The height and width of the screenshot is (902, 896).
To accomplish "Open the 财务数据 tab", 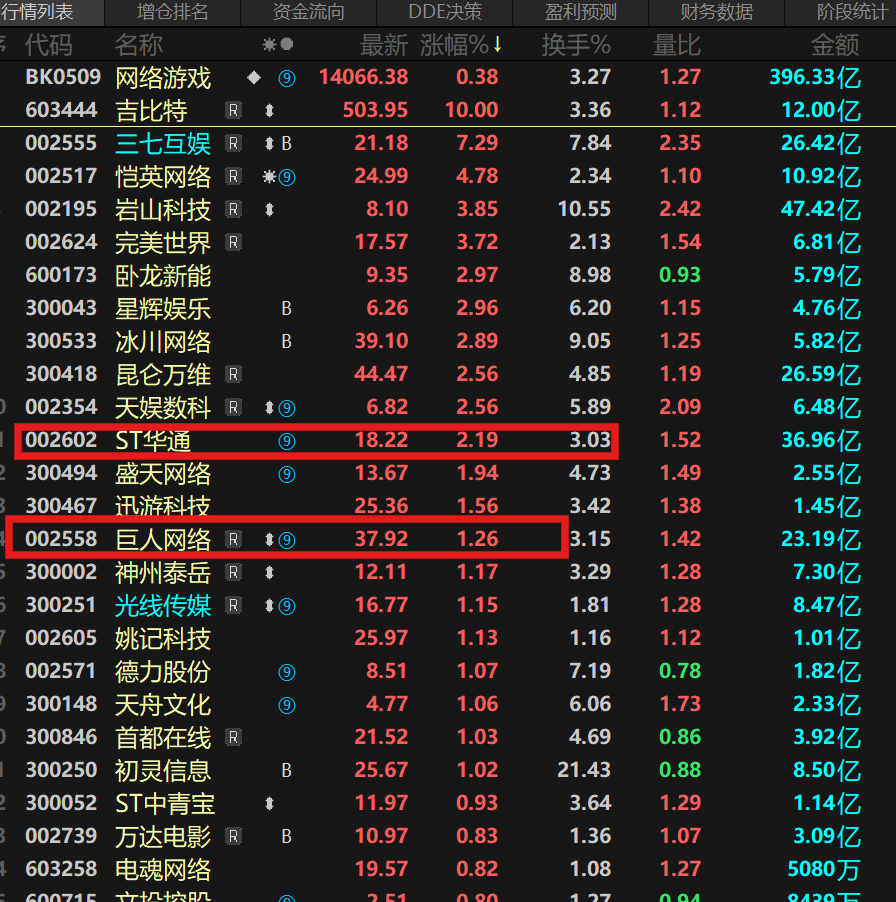I will [717, 12].
